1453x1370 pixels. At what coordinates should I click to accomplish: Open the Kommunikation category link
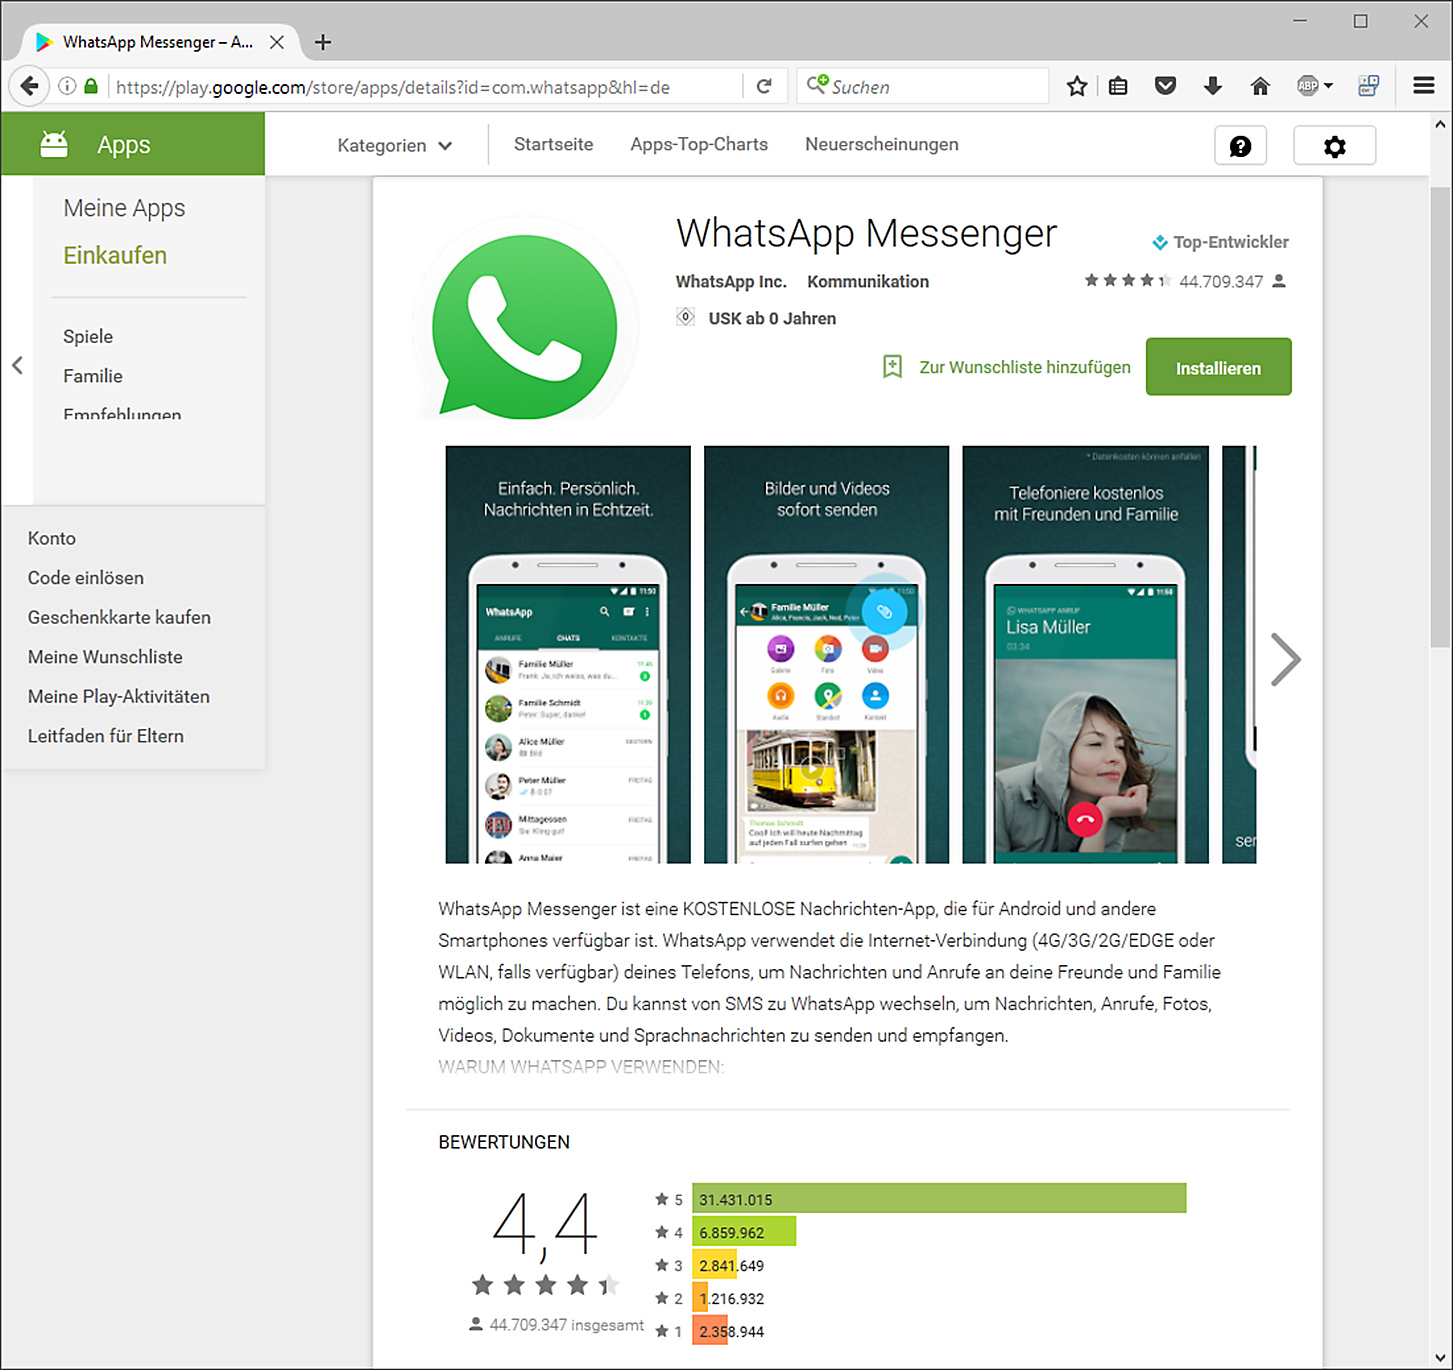pyautogui.click(x=868, y=282)
